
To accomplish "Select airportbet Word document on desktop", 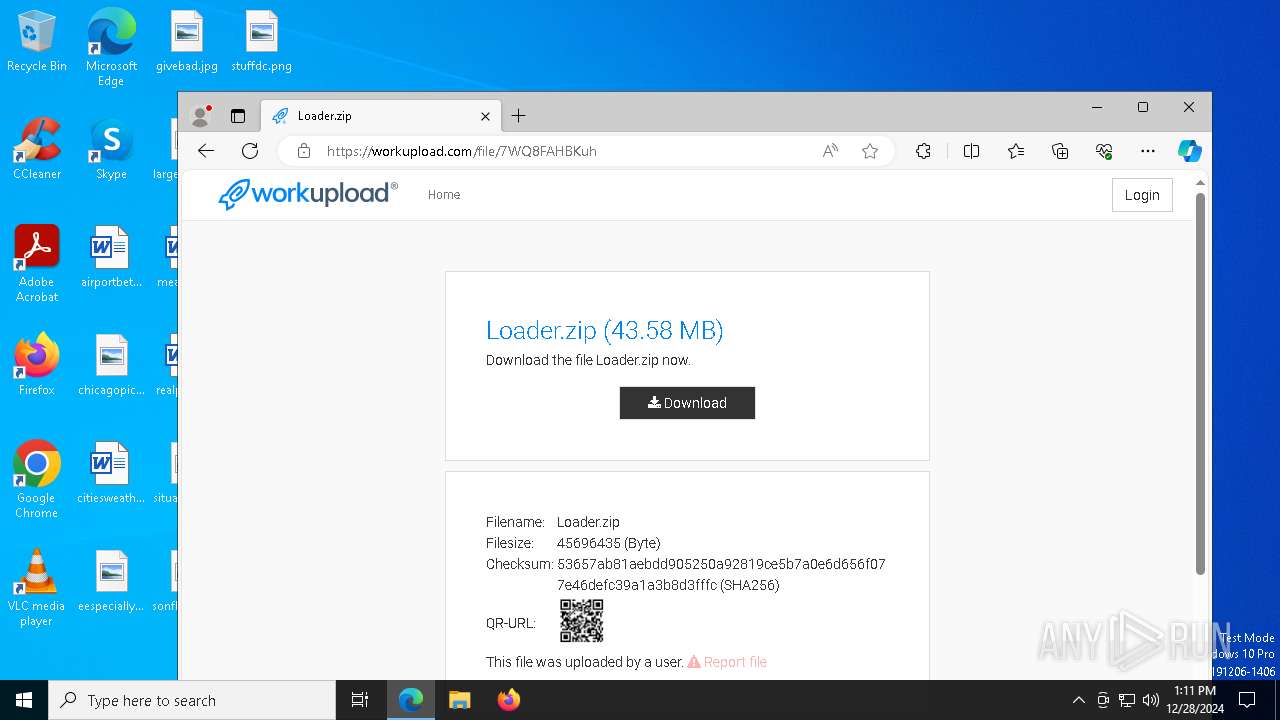I will 111,258.
